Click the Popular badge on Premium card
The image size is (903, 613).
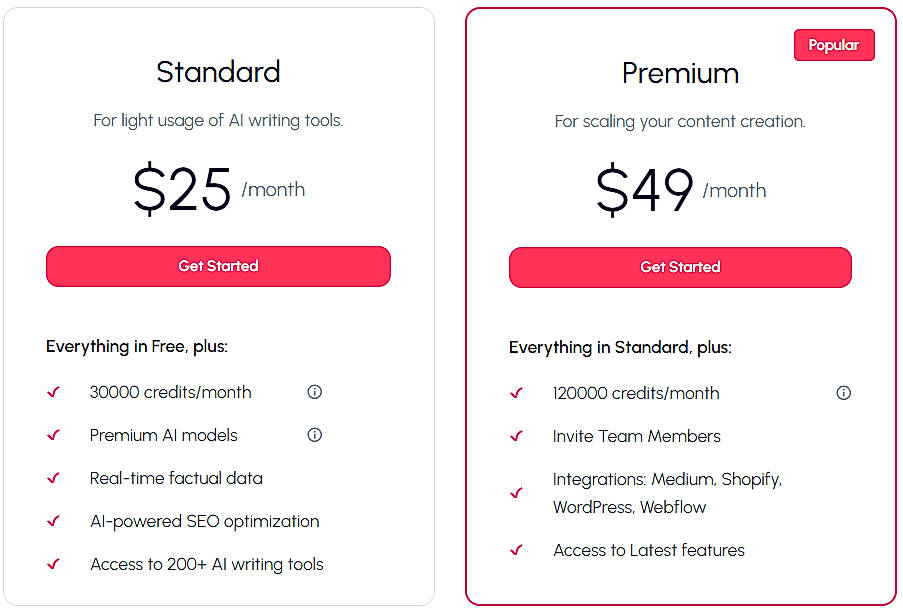pos(834,45)
